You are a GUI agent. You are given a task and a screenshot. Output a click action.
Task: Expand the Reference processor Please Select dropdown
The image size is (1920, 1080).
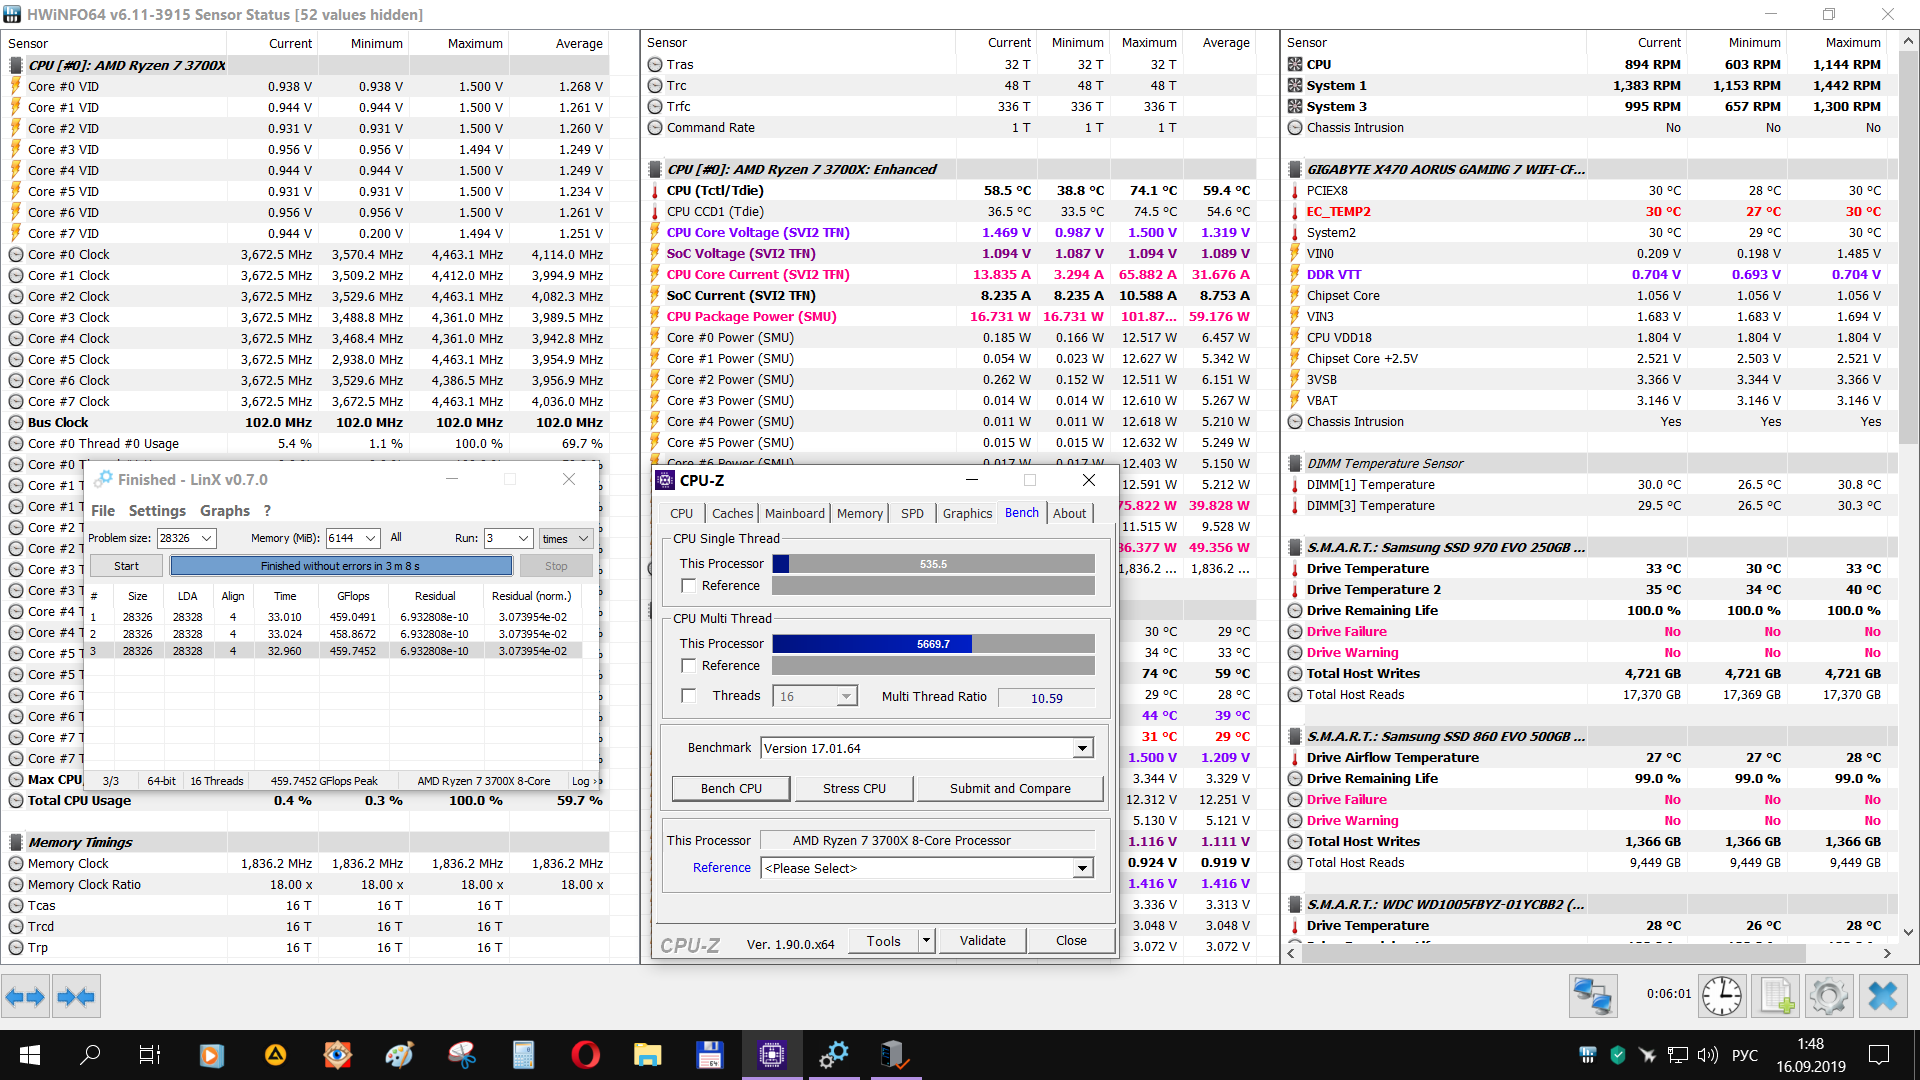[1082, 868]
